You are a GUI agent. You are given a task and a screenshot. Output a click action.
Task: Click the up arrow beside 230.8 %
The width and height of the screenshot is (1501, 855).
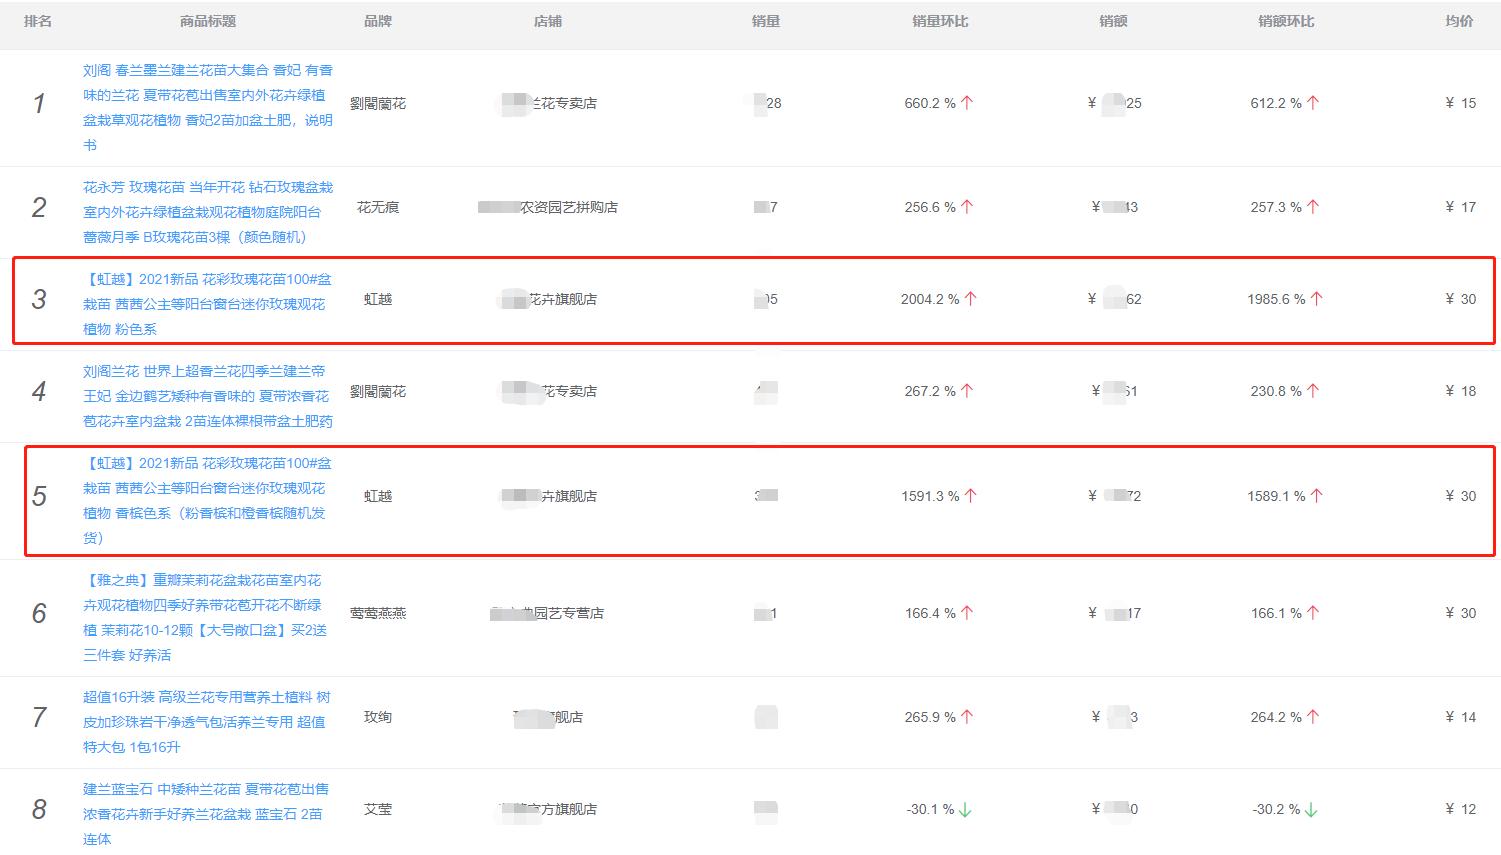(x=1313, y=391)
